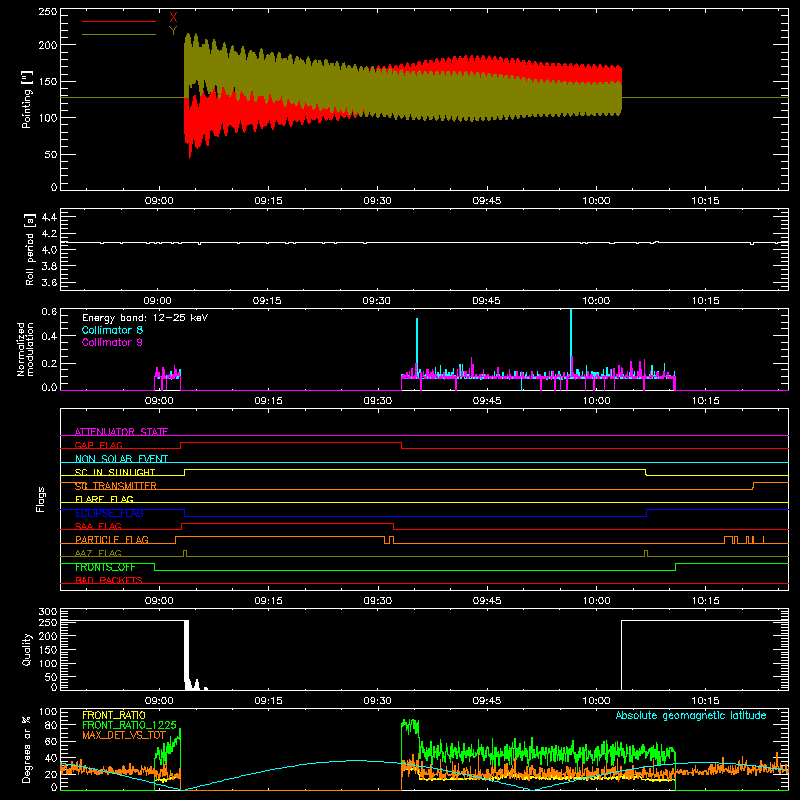Select the yellow FRONT_RATIO legend label
The width and height of the screenshot is (800, 800).
114,715
